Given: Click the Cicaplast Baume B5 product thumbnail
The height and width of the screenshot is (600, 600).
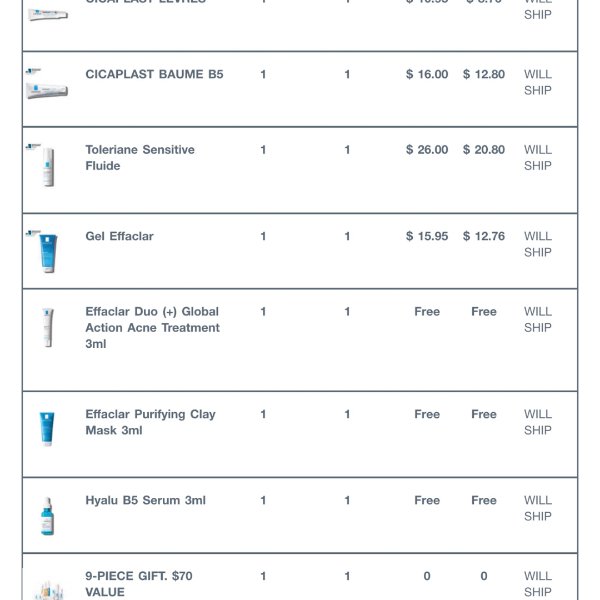Looking at the screenshot, I should (x=47, y=86).
